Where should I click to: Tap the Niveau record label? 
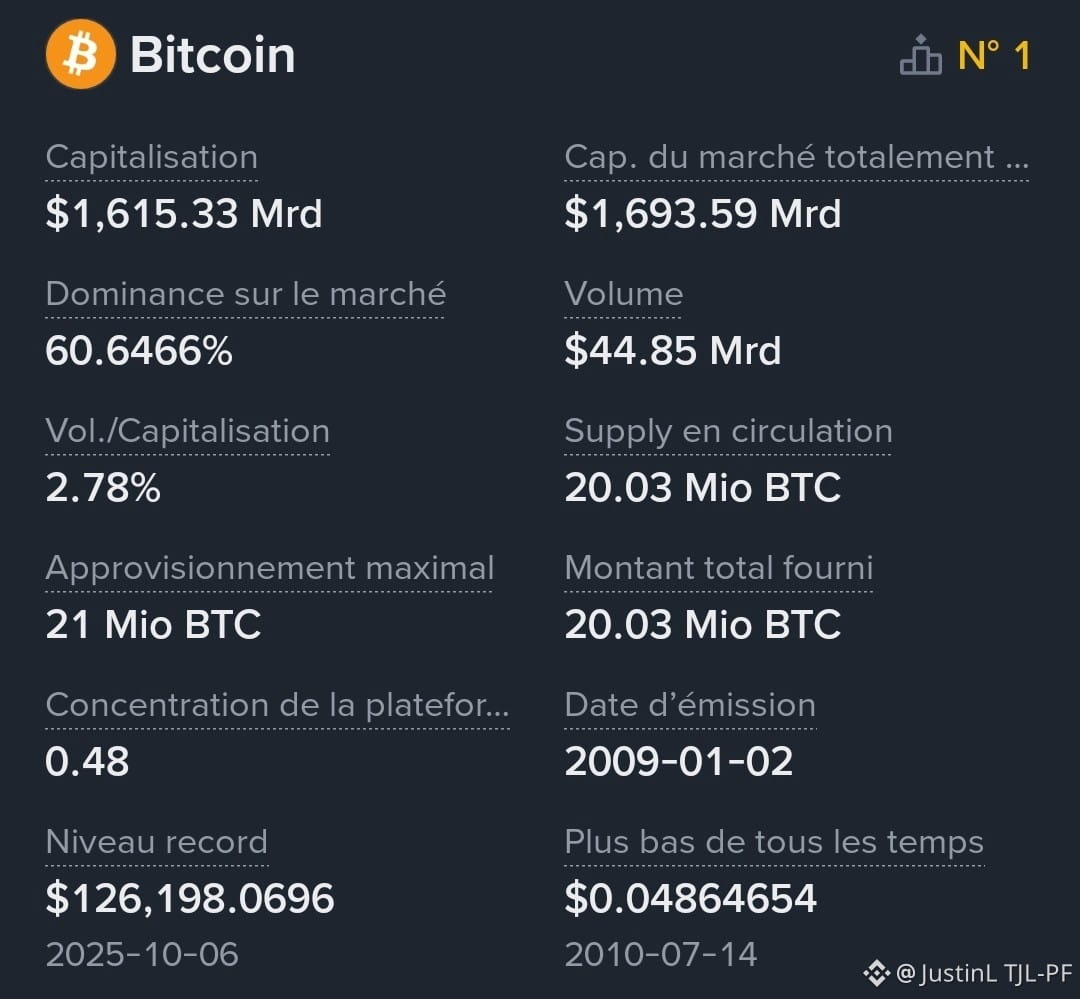point(156,842)
